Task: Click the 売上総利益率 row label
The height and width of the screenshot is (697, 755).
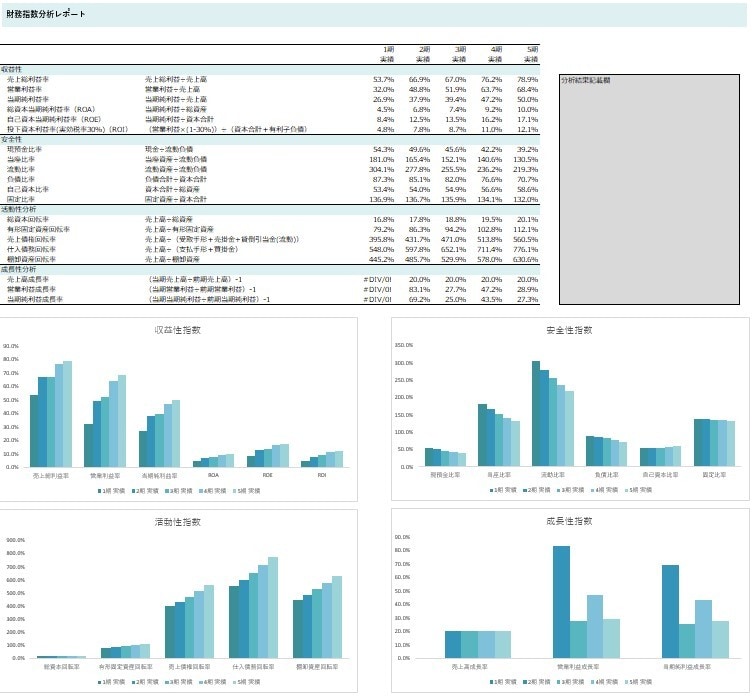Action: [27, 79]
